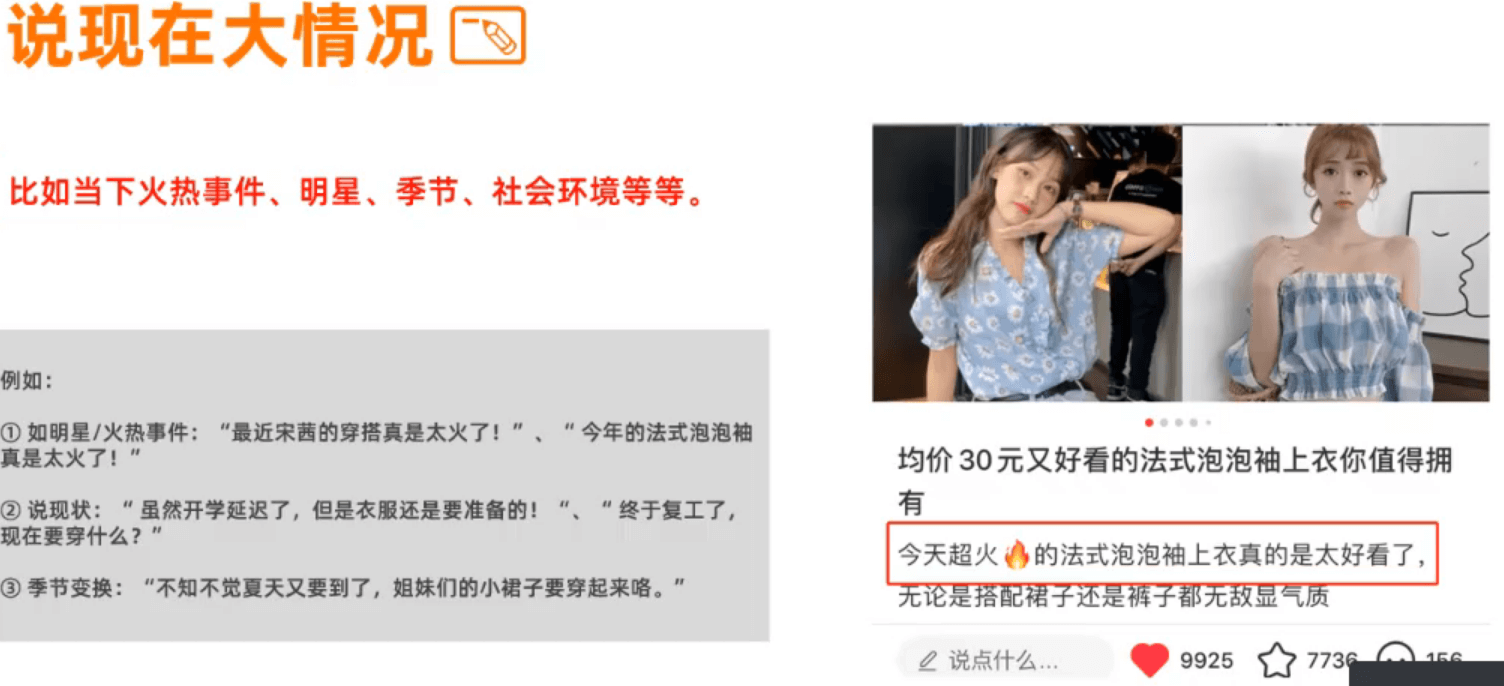The width and height of the screenshot is (1504, 686).
Task: Click the red-boxed sentence 今天超火的法式泡泡袖
Action: (x=1162, y=553)
